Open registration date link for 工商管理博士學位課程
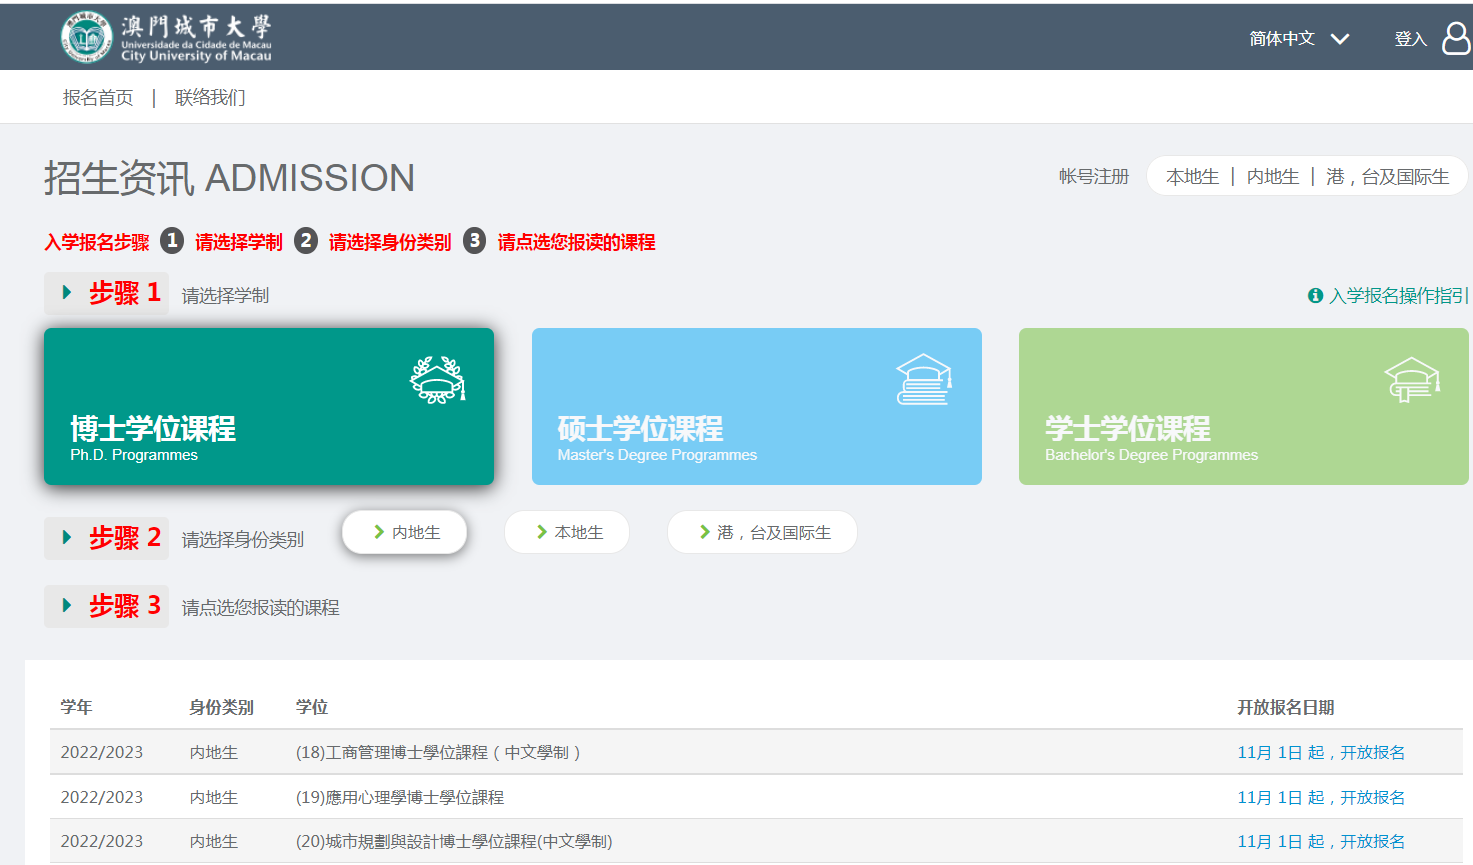Image resolution: width=1473 pixels, height=865 pixels. pos(1321,752)
